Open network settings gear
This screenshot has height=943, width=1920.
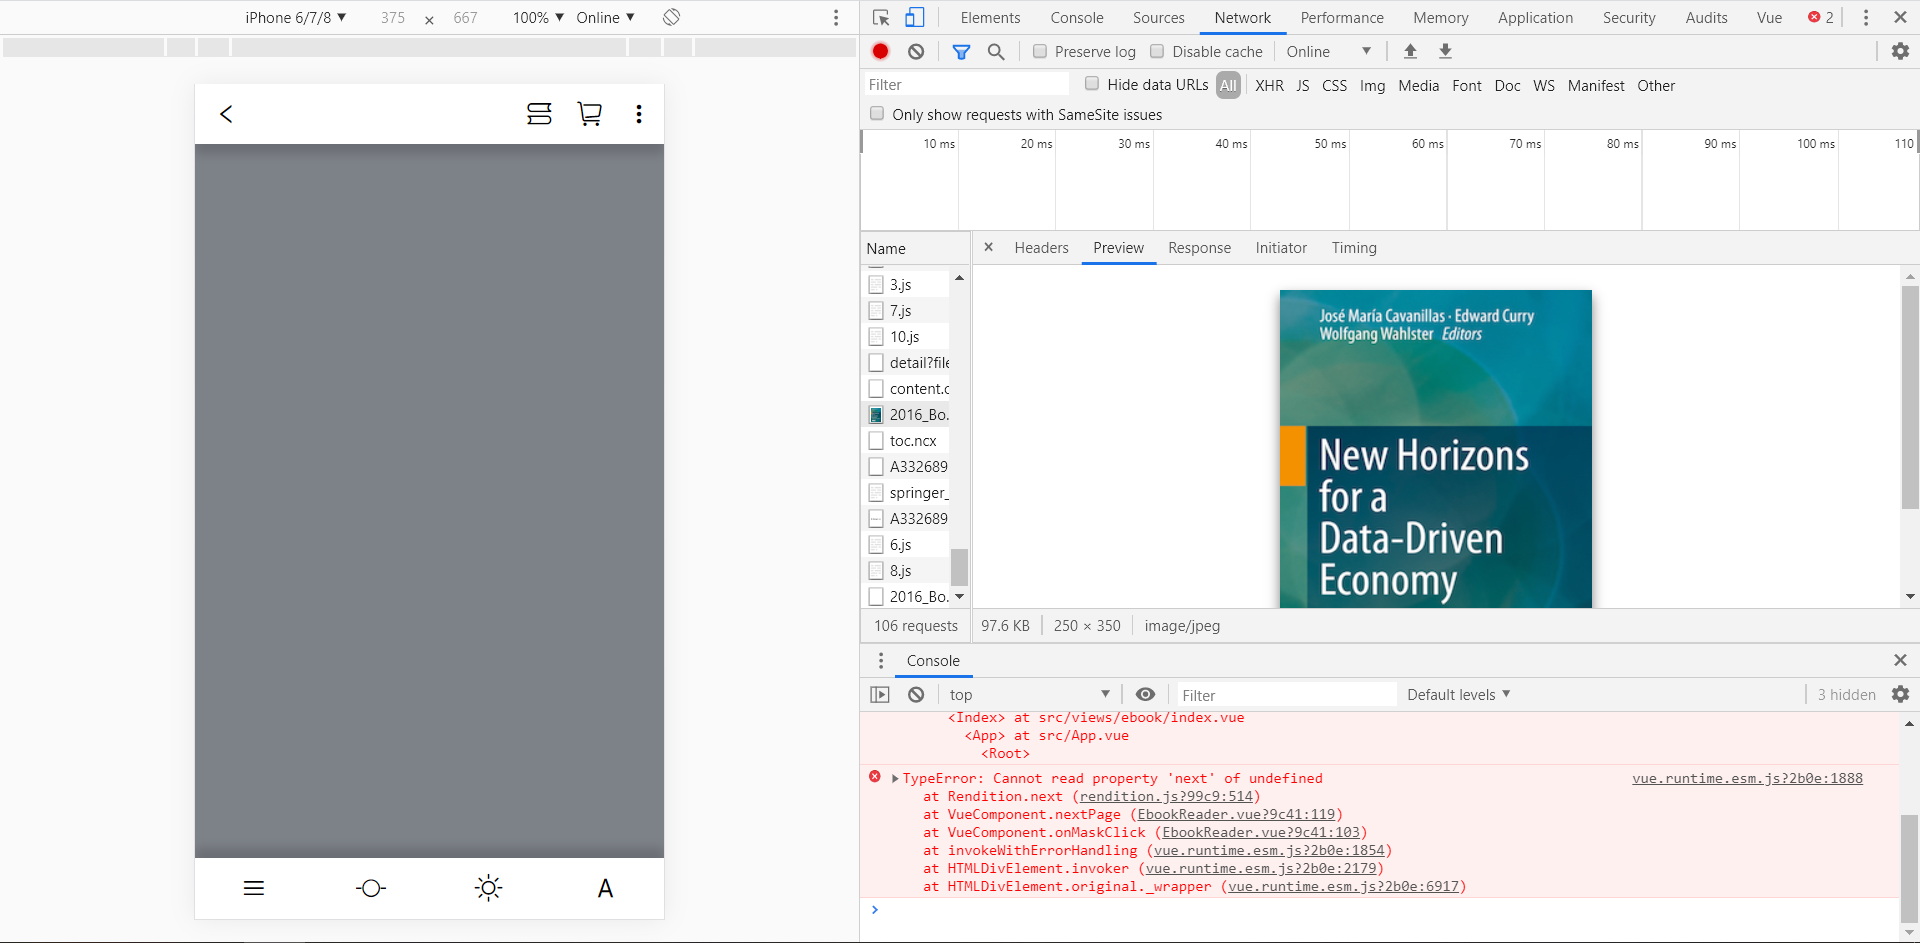(1900, 51)
